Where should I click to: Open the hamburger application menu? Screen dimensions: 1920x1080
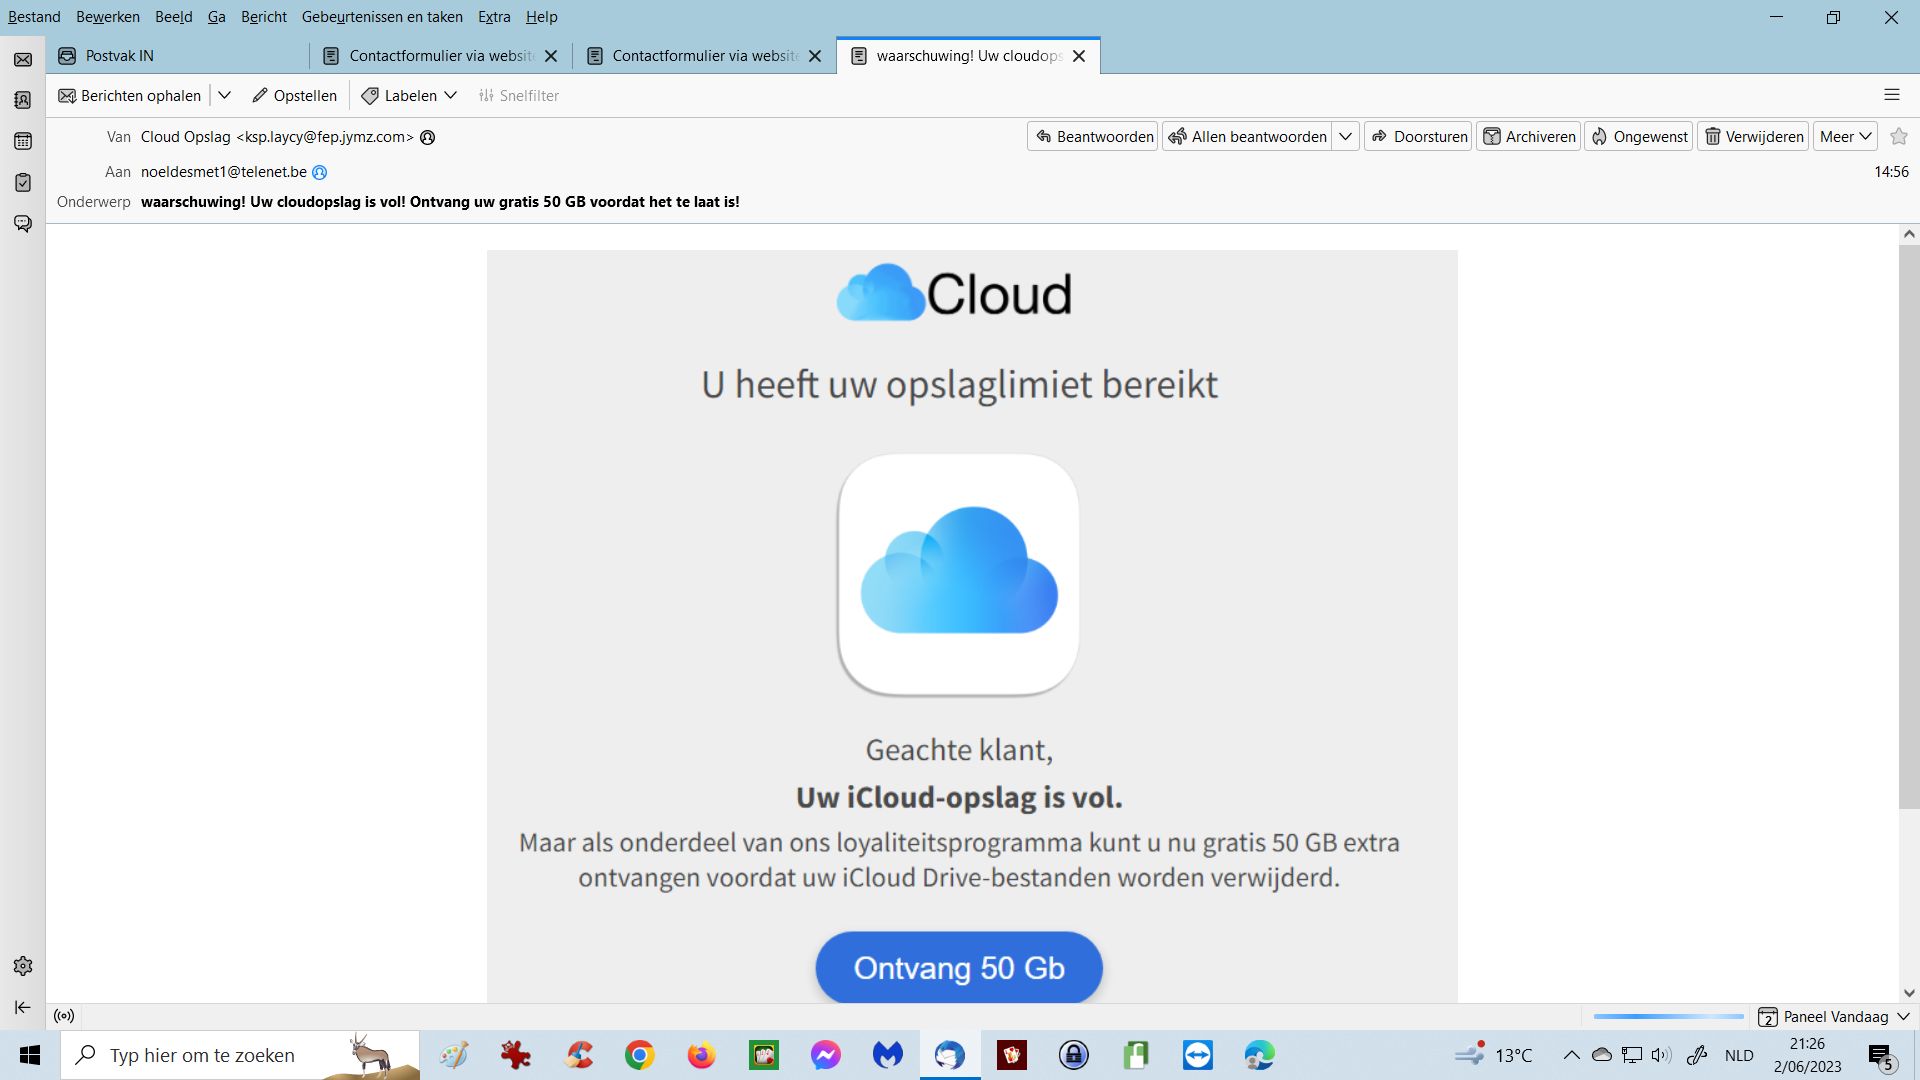tap(1891, 95)
